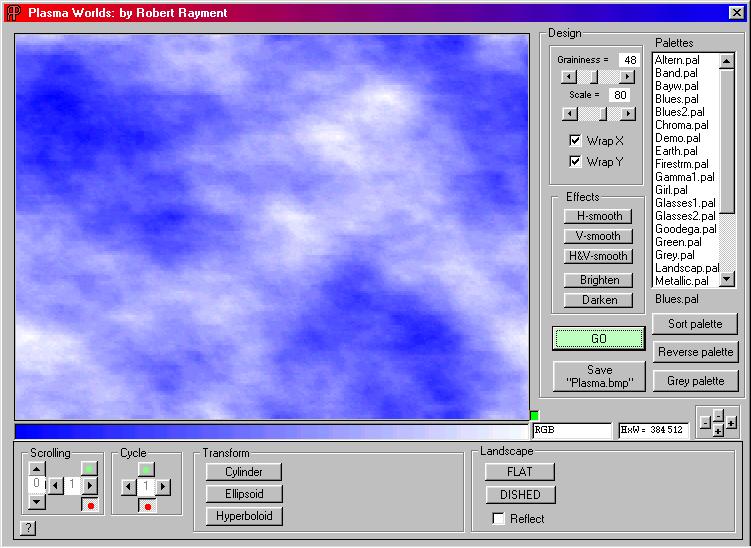Decrease Scale with the left arrow

coord(569,114)
